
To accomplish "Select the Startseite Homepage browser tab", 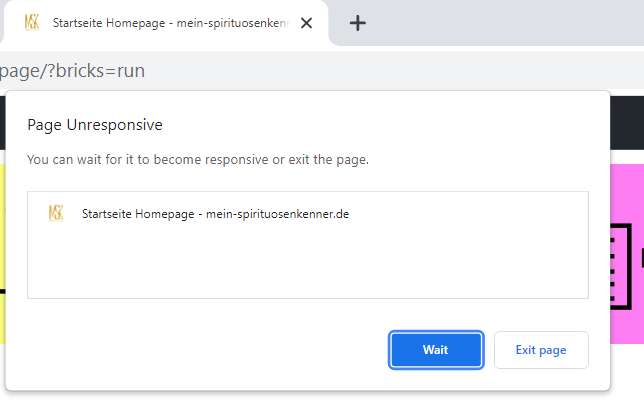I will tap(164, 23).
